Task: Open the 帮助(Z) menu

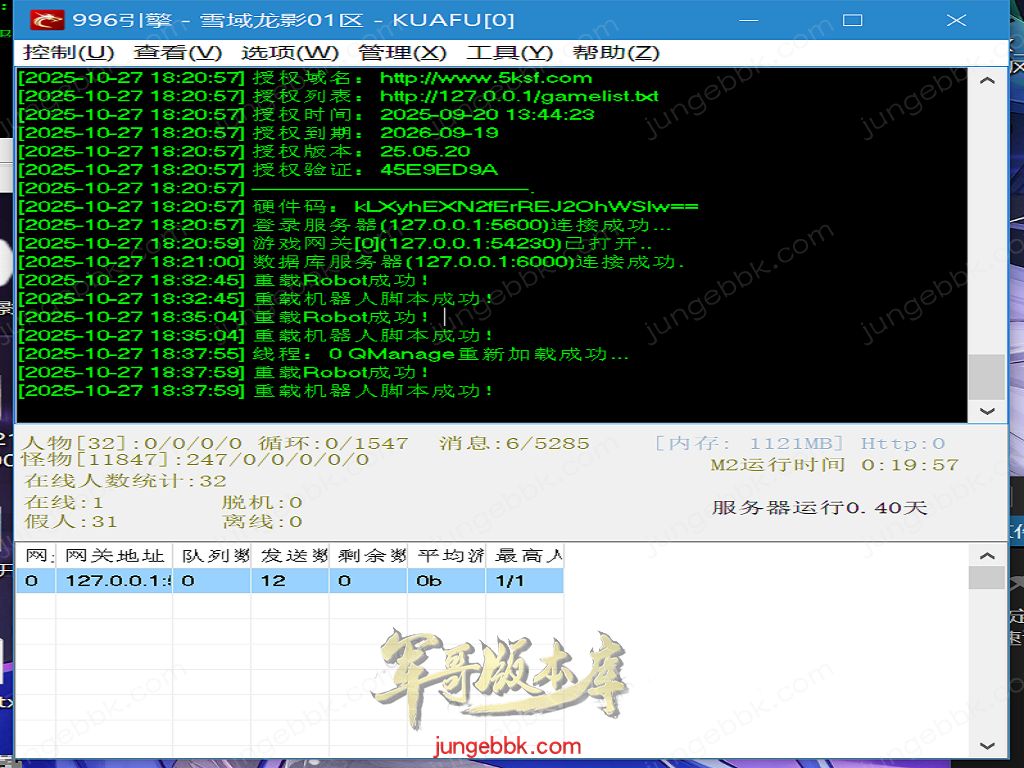Action: point(616,53)
